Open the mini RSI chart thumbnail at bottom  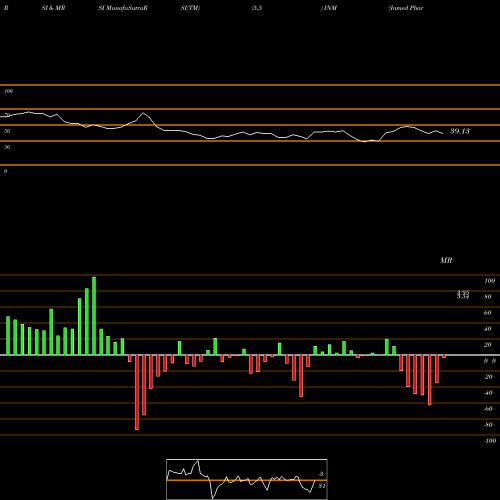click(247, 479)
